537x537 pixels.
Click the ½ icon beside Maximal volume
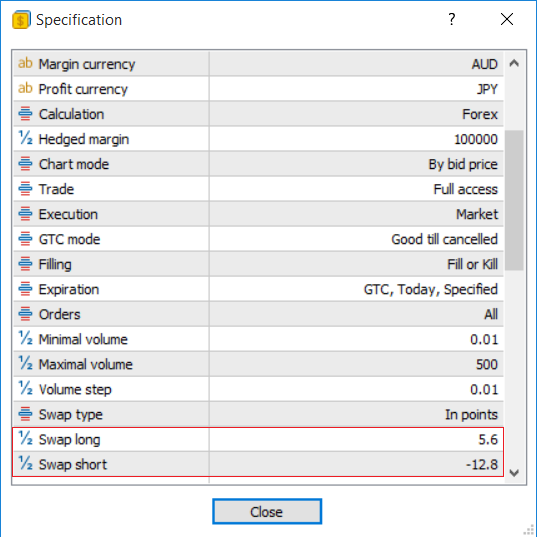coord(25,363)
